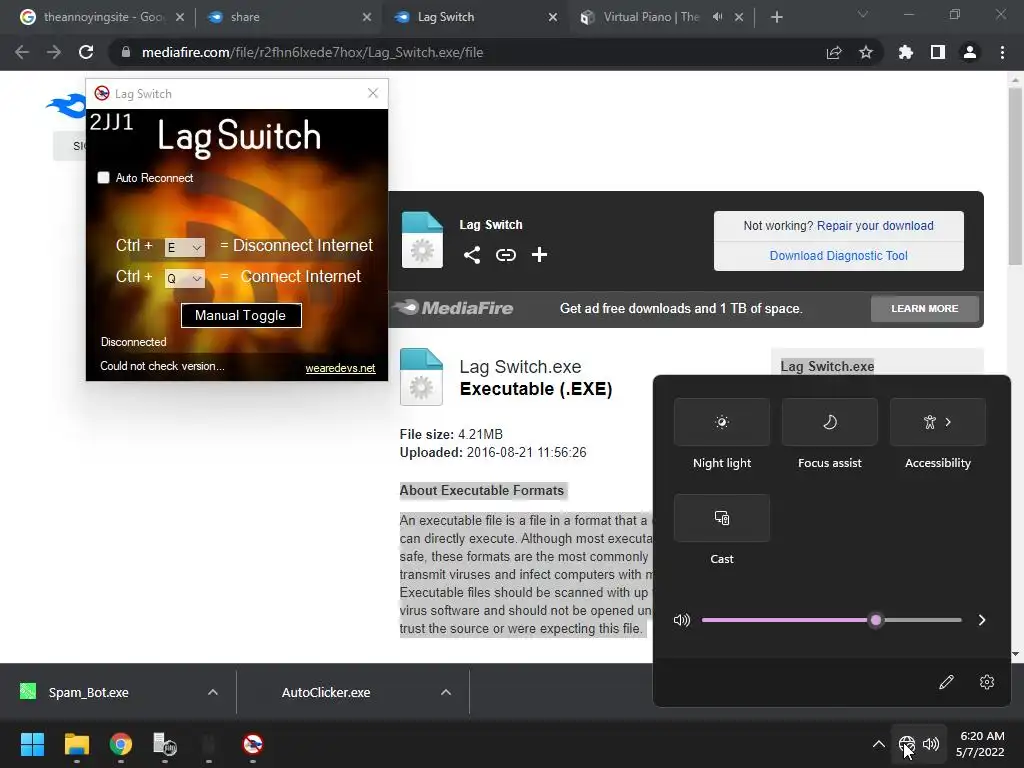Edit quick settings with pencil icon
This screenshot has height=768, width=1024.
(x=946, y=682)
